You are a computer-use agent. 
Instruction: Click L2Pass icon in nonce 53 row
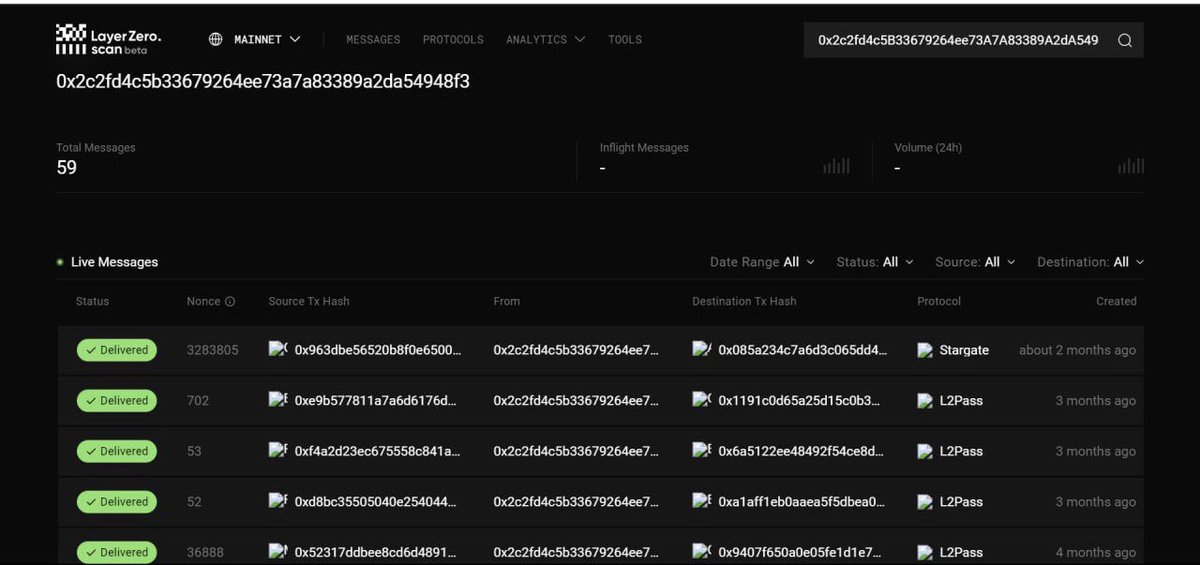(925, 451)
